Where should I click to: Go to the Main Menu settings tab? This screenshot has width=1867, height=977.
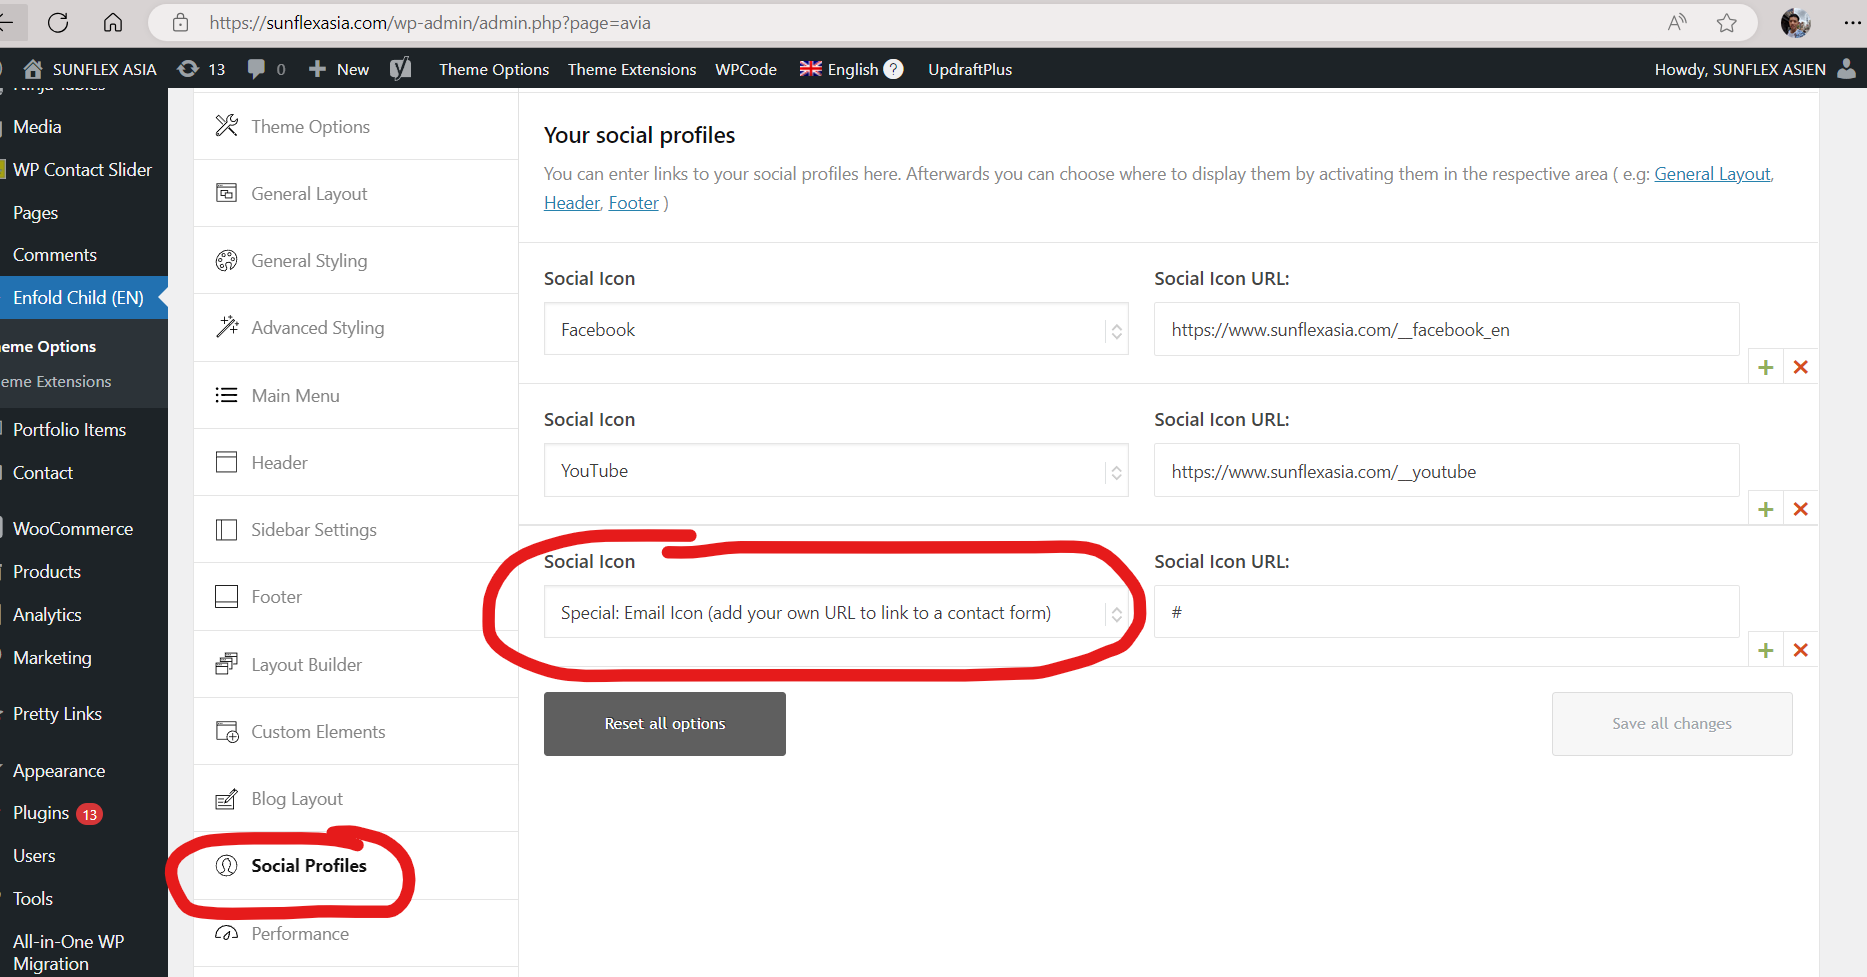tap(356, 395)
